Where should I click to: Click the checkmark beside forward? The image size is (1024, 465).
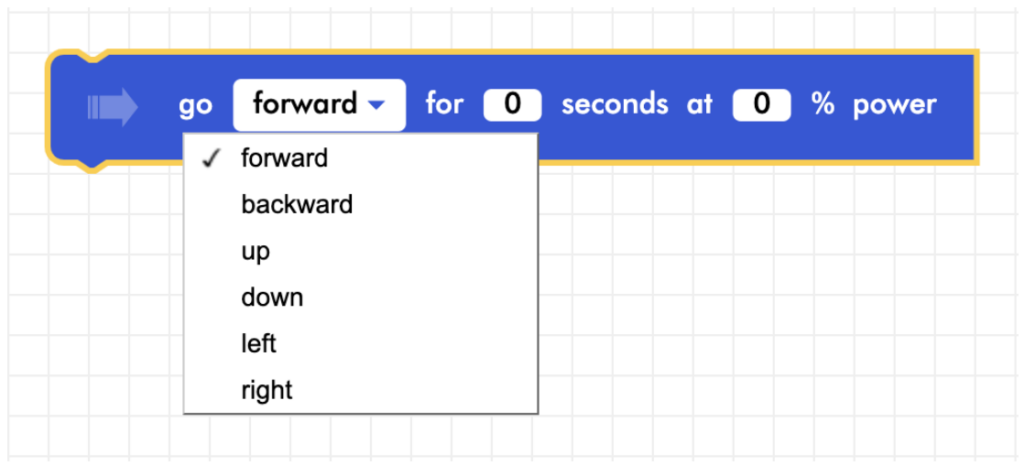pos(210,158)
